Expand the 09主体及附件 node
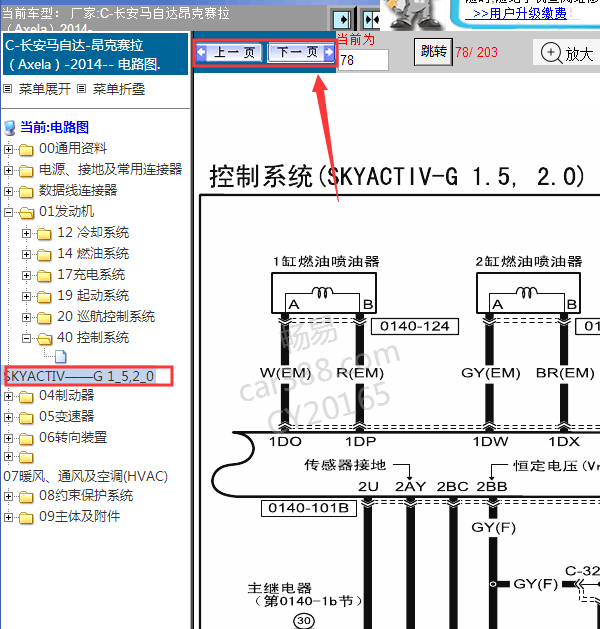The width and height of the screenshot is (600, 629). (8, 517)
